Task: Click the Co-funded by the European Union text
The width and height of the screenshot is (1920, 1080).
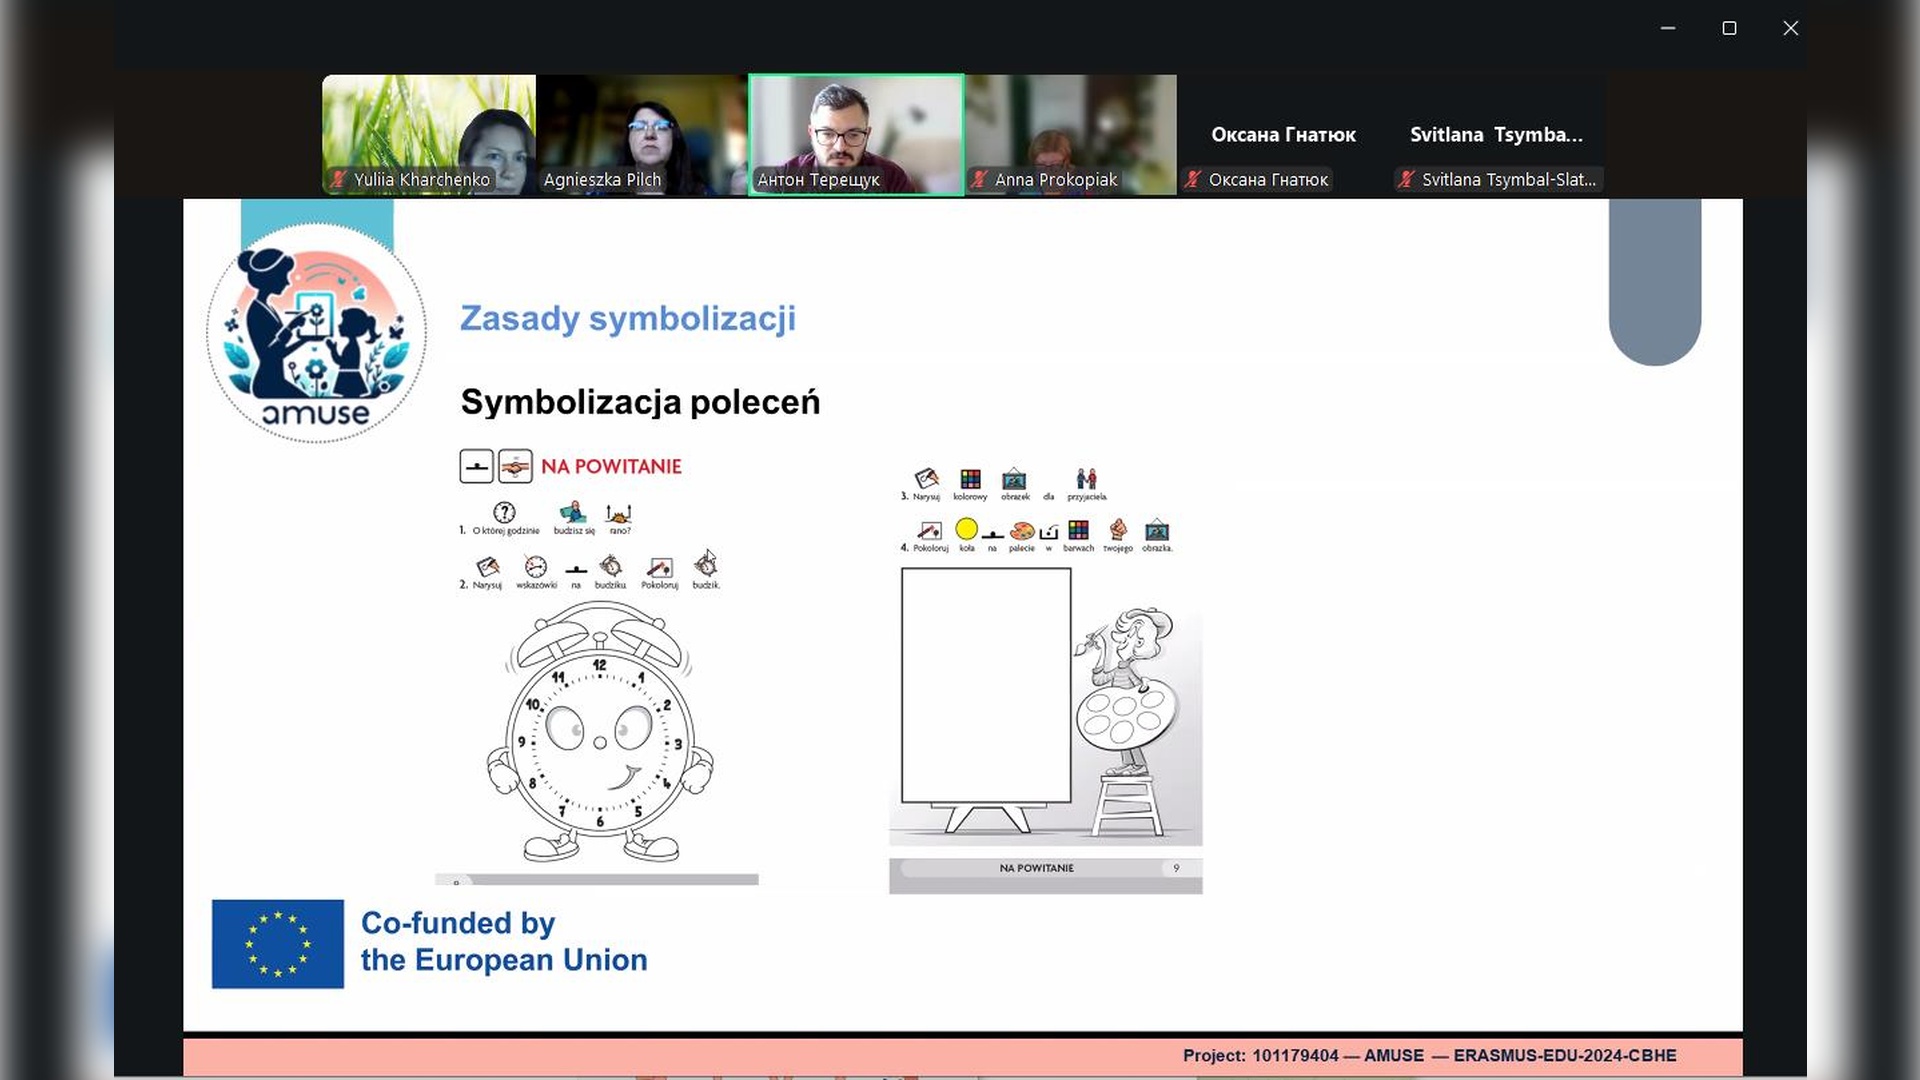Action: tap(503, 941)
